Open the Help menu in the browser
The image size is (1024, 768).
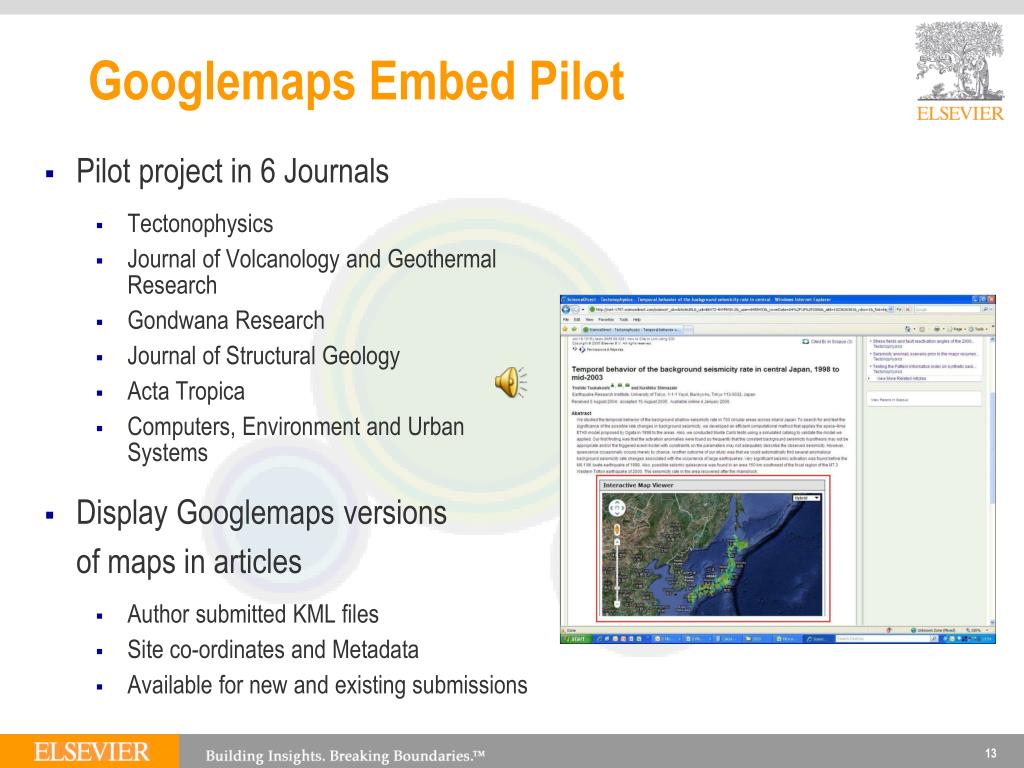(637, 319)
